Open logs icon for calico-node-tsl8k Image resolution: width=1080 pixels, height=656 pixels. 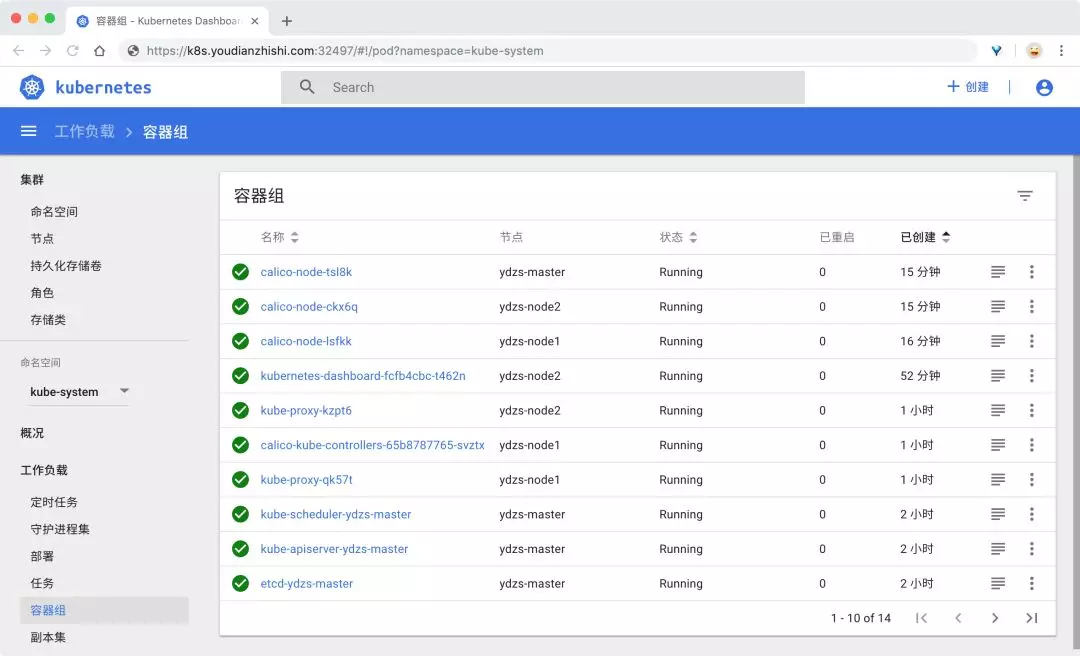997,272
